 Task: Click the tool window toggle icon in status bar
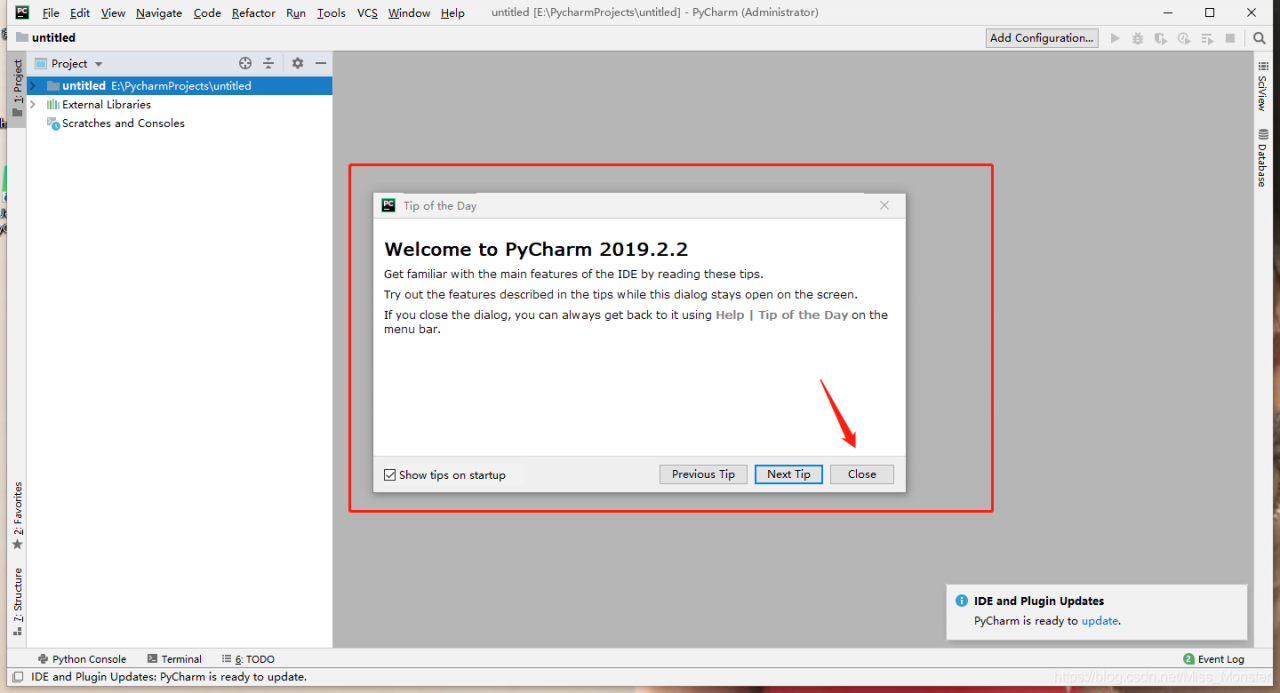pyautogui.click(x=17, y=677)
